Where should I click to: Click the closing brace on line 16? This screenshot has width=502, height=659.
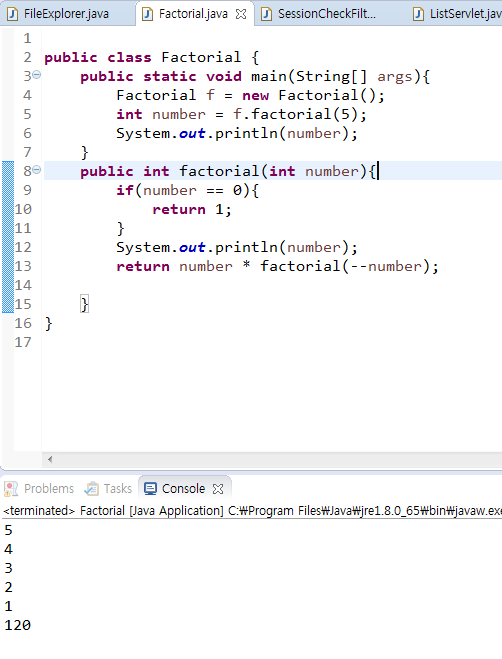(x=48, y=324)
